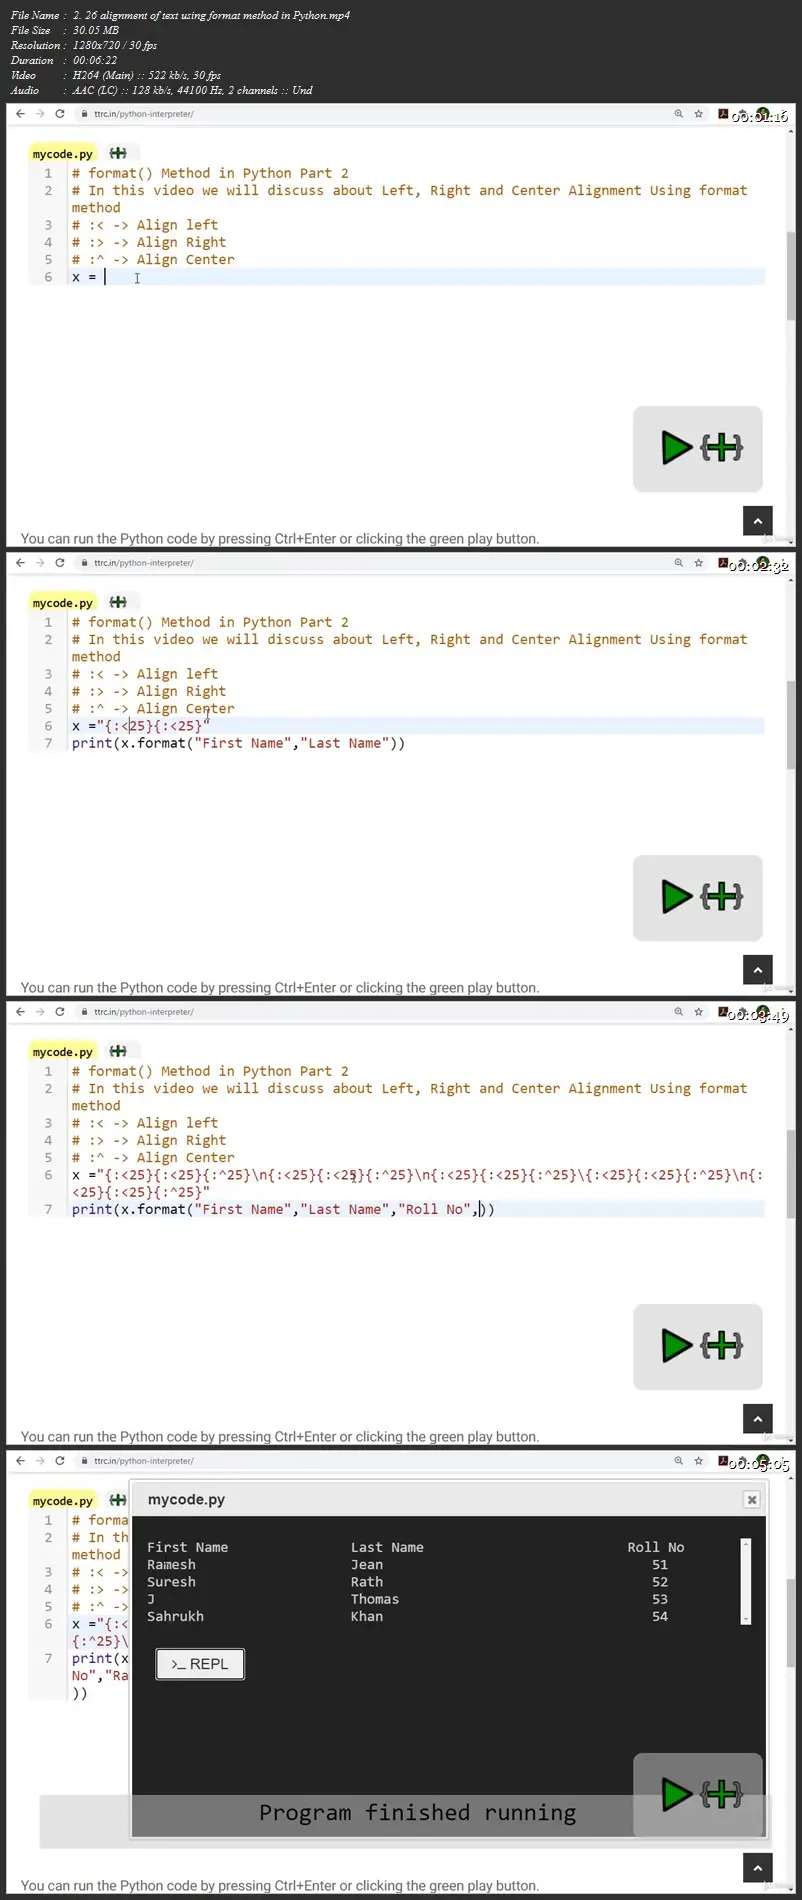Image resolution: width=802 pixels, height=1900 pixels.
Task: Click the star bookmark icon in the 00:03:49 frame
Action: tap(699, 1012)
